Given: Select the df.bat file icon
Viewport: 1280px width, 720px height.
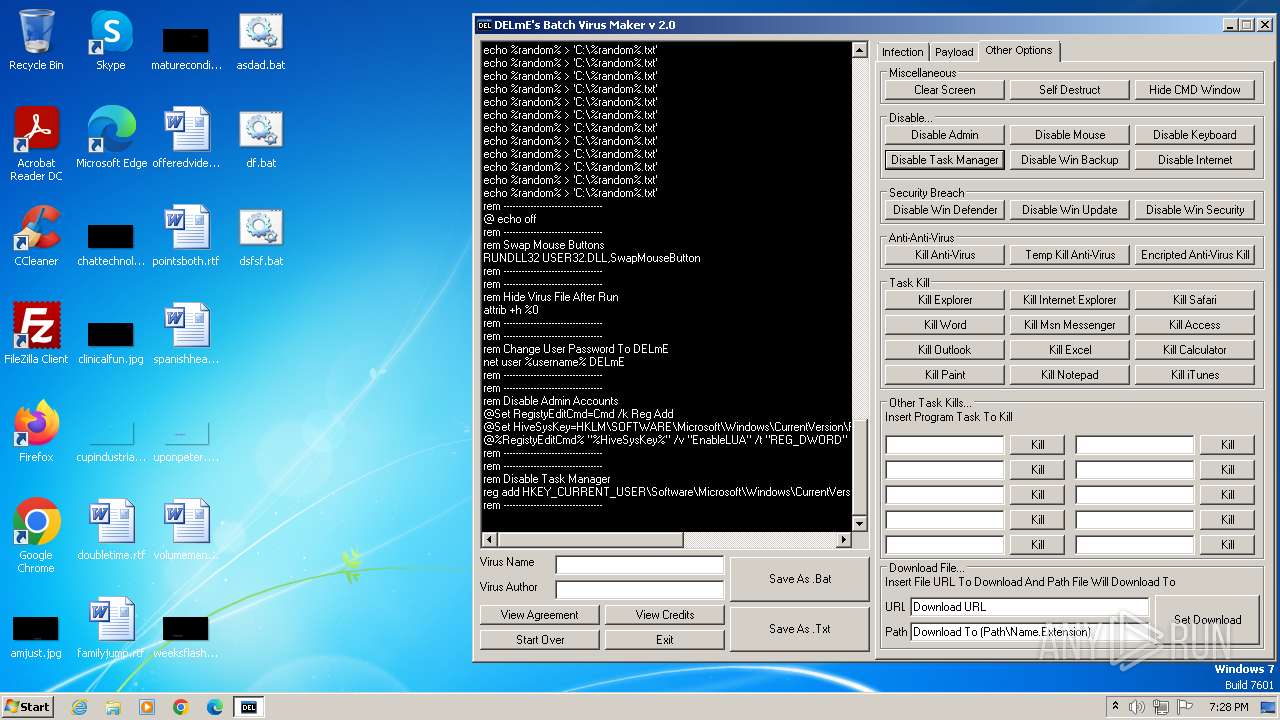Looking at the screenshot, I should 260,138.
